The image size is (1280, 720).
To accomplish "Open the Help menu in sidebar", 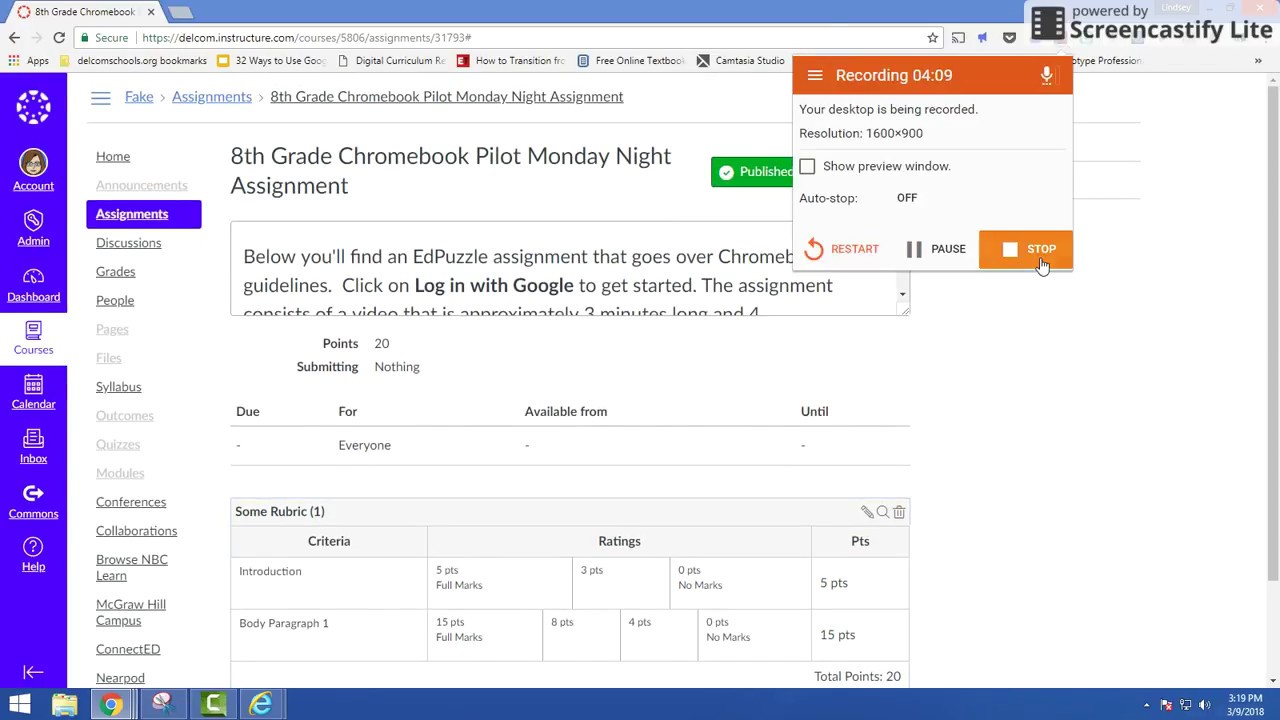I will (x=33, y=555).
